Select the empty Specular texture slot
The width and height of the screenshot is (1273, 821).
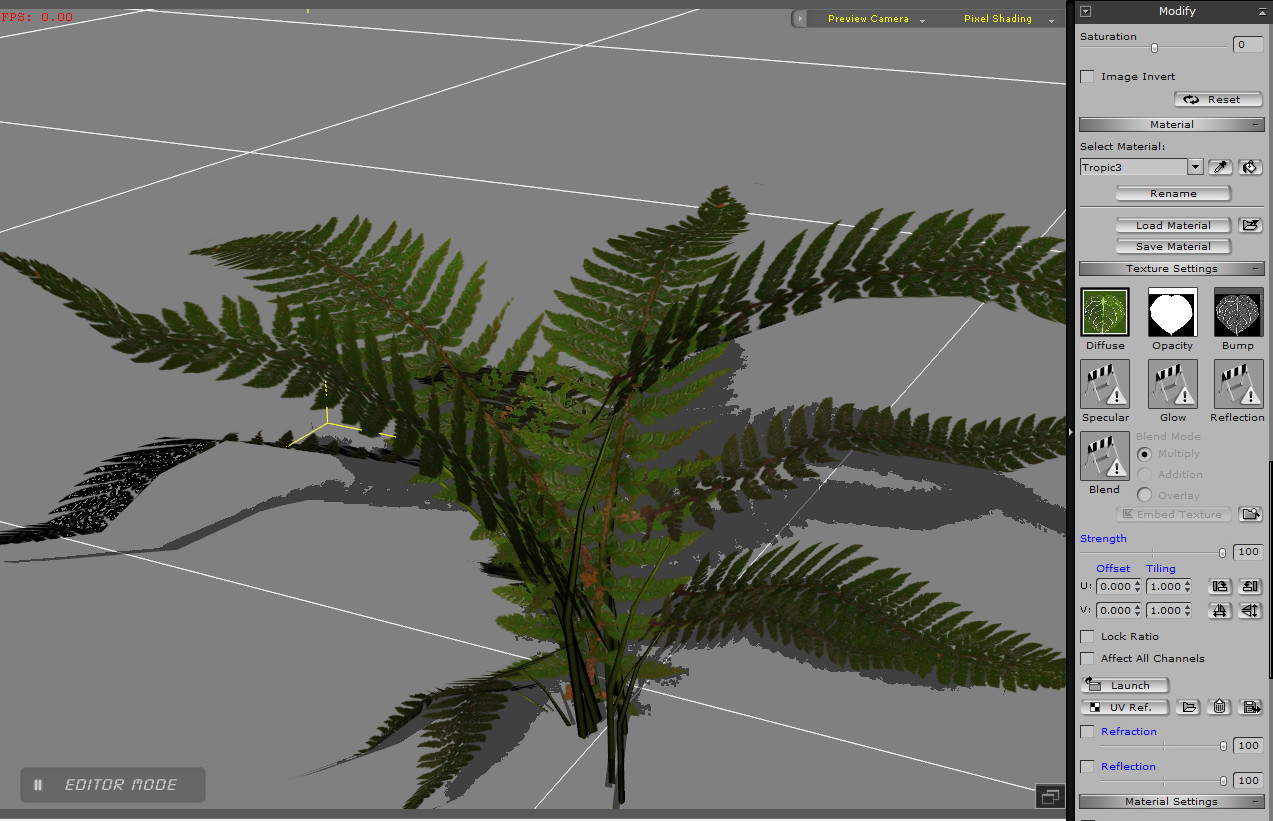(1105, 385)
